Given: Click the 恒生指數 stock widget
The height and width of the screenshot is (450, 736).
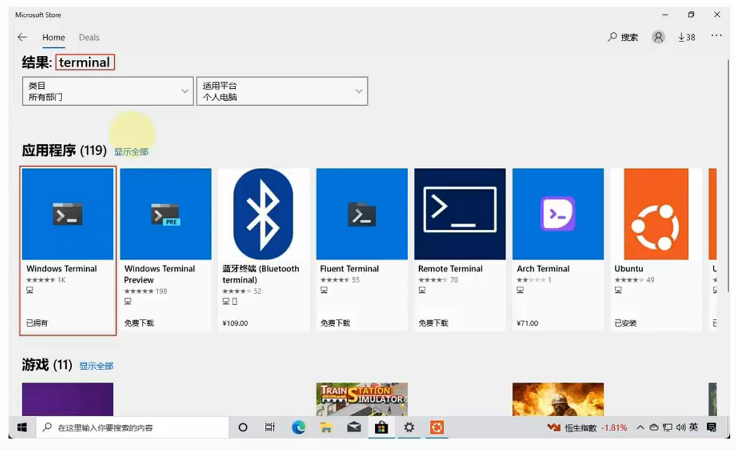Looking at the screenshot, I should (587, 427).
